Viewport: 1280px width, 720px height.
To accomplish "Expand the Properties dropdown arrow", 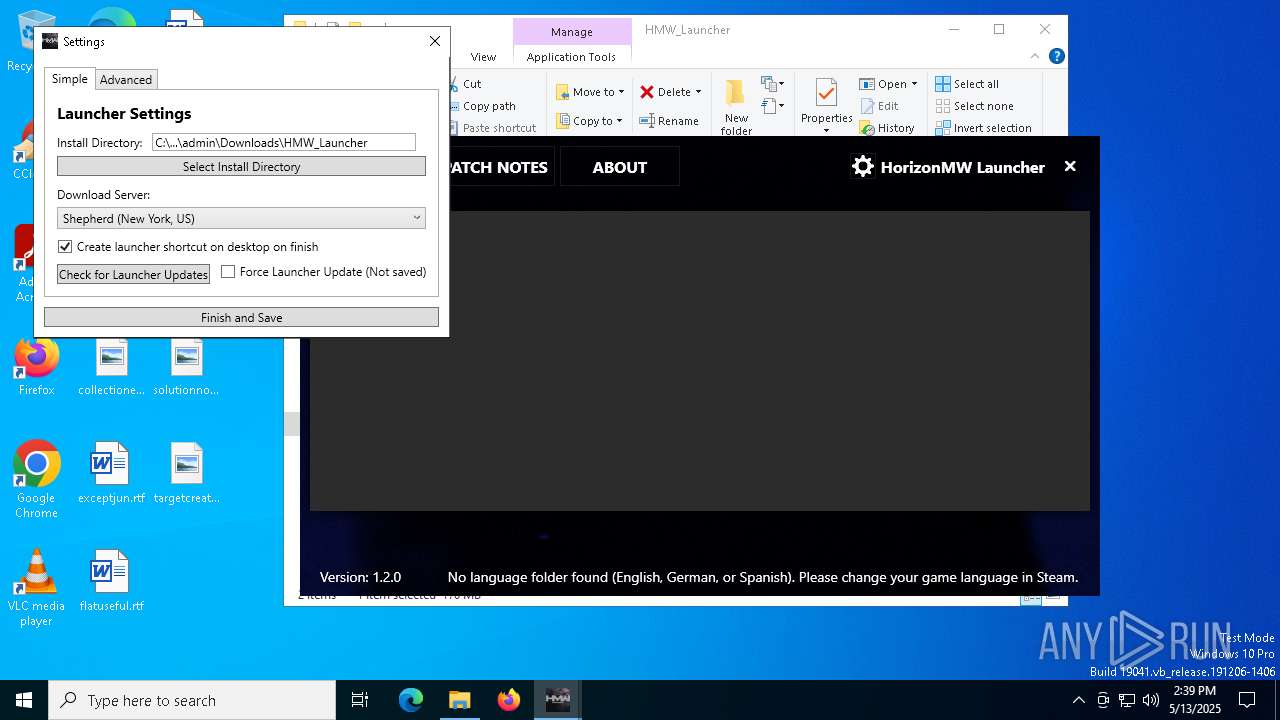I will [826, 130].
